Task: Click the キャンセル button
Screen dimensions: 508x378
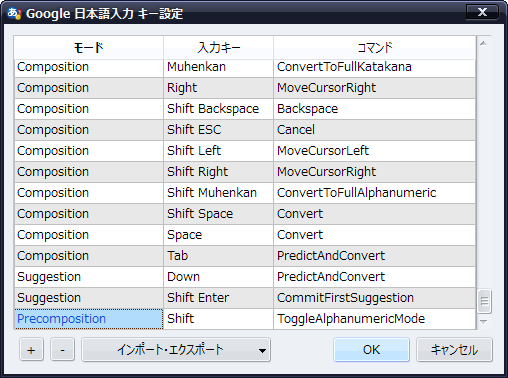Action: point(454,350)
